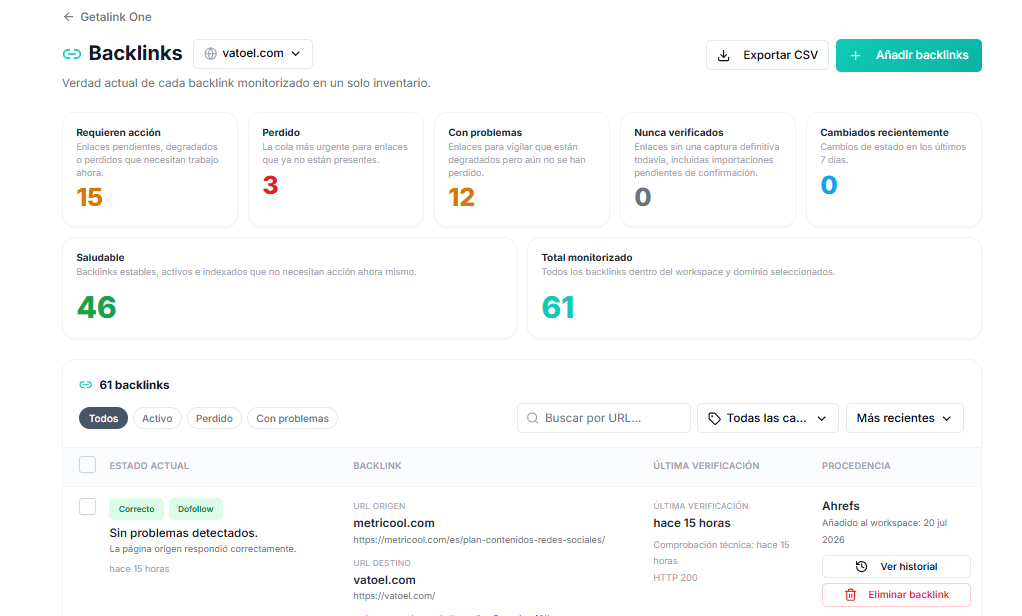1022x616 pixels.
Task: Click the Exportar CSV button
Action: click(767, 55)
